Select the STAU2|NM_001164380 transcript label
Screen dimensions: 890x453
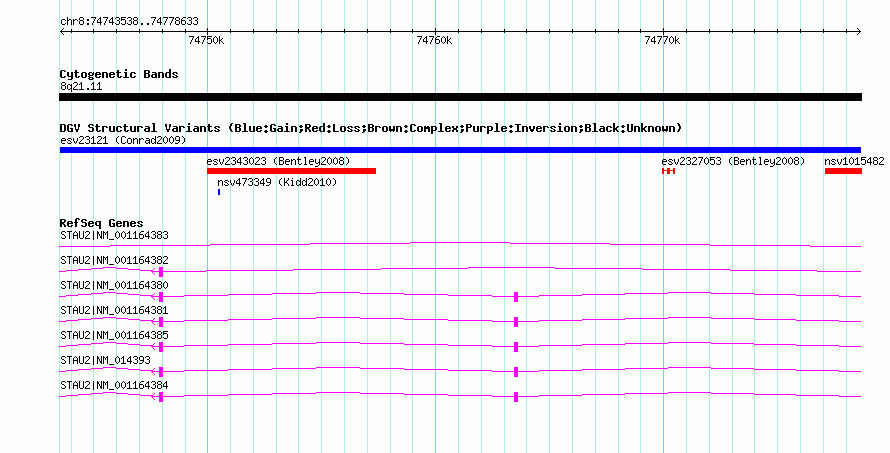pyautogui.click(x=114, y=285)
